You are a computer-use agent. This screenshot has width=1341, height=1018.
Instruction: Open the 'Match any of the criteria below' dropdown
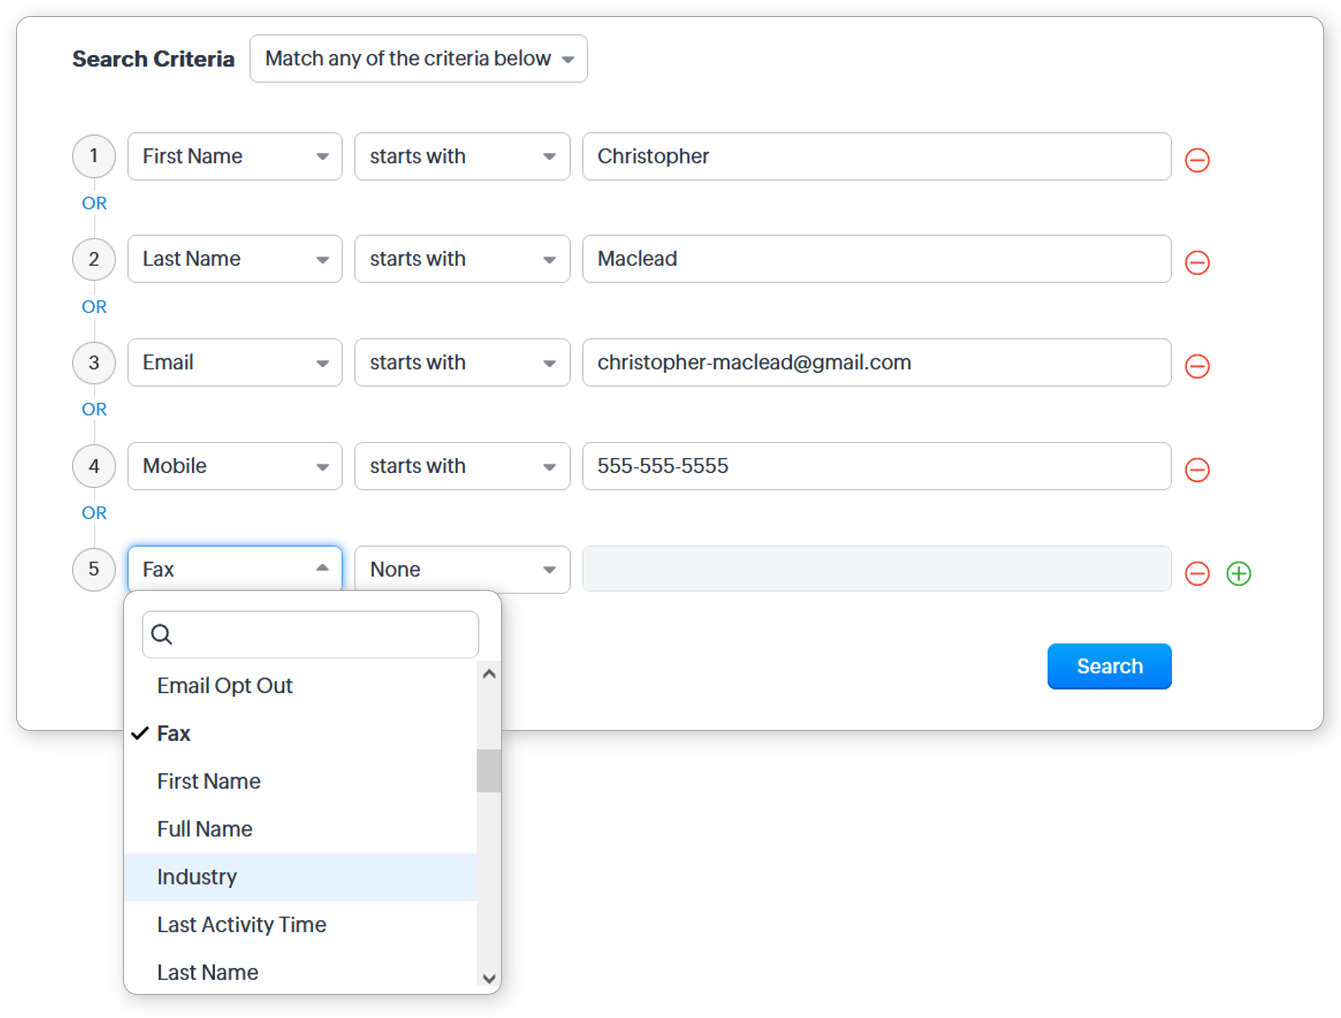[418, 59]
